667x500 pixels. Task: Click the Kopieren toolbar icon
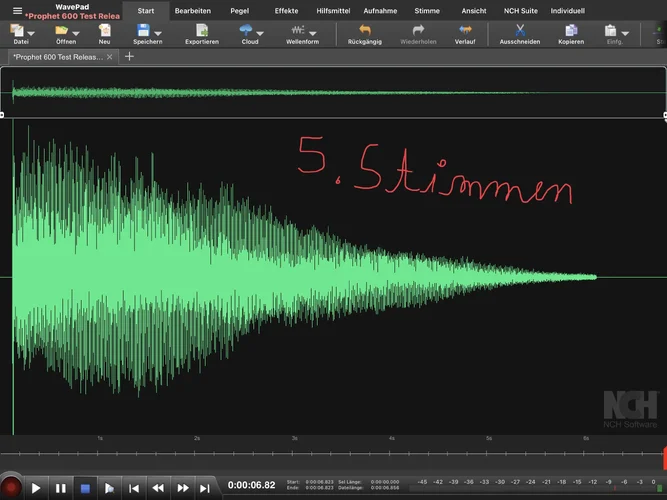click(571, 31)
